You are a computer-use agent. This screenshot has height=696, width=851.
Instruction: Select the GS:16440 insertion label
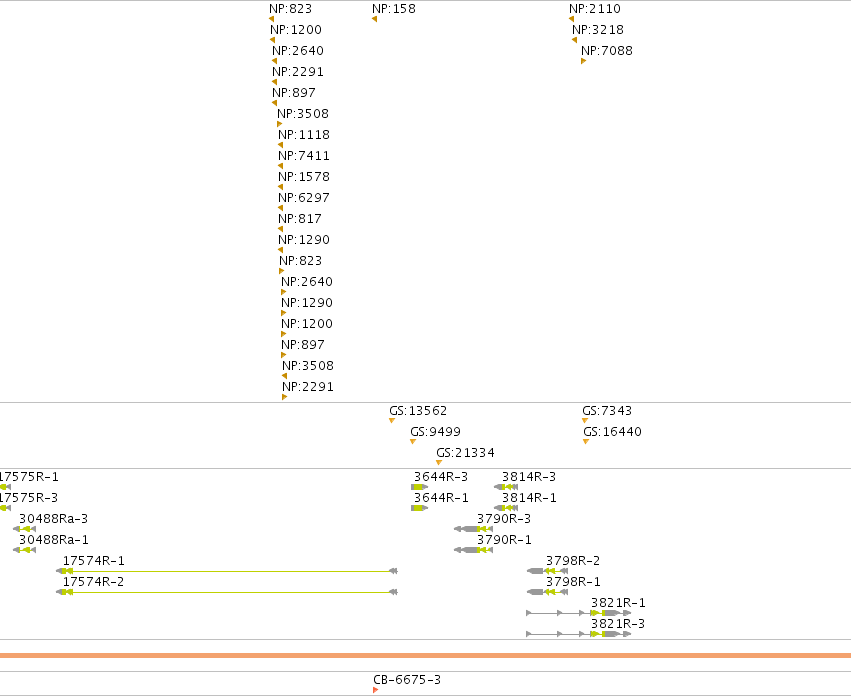point(613,432)
